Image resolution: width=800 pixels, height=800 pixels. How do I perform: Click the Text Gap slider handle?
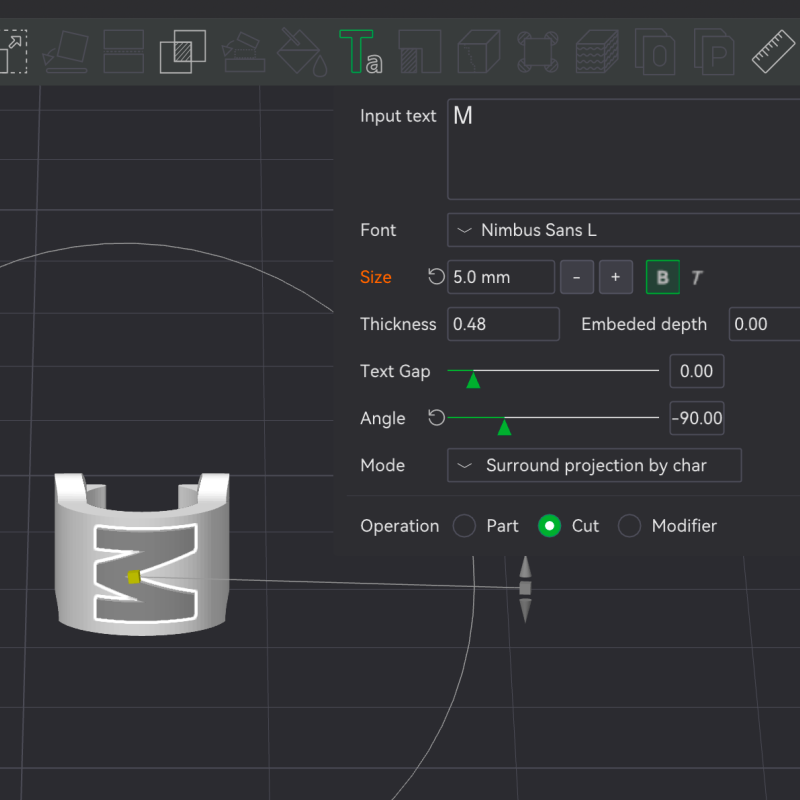click(473, 379)
